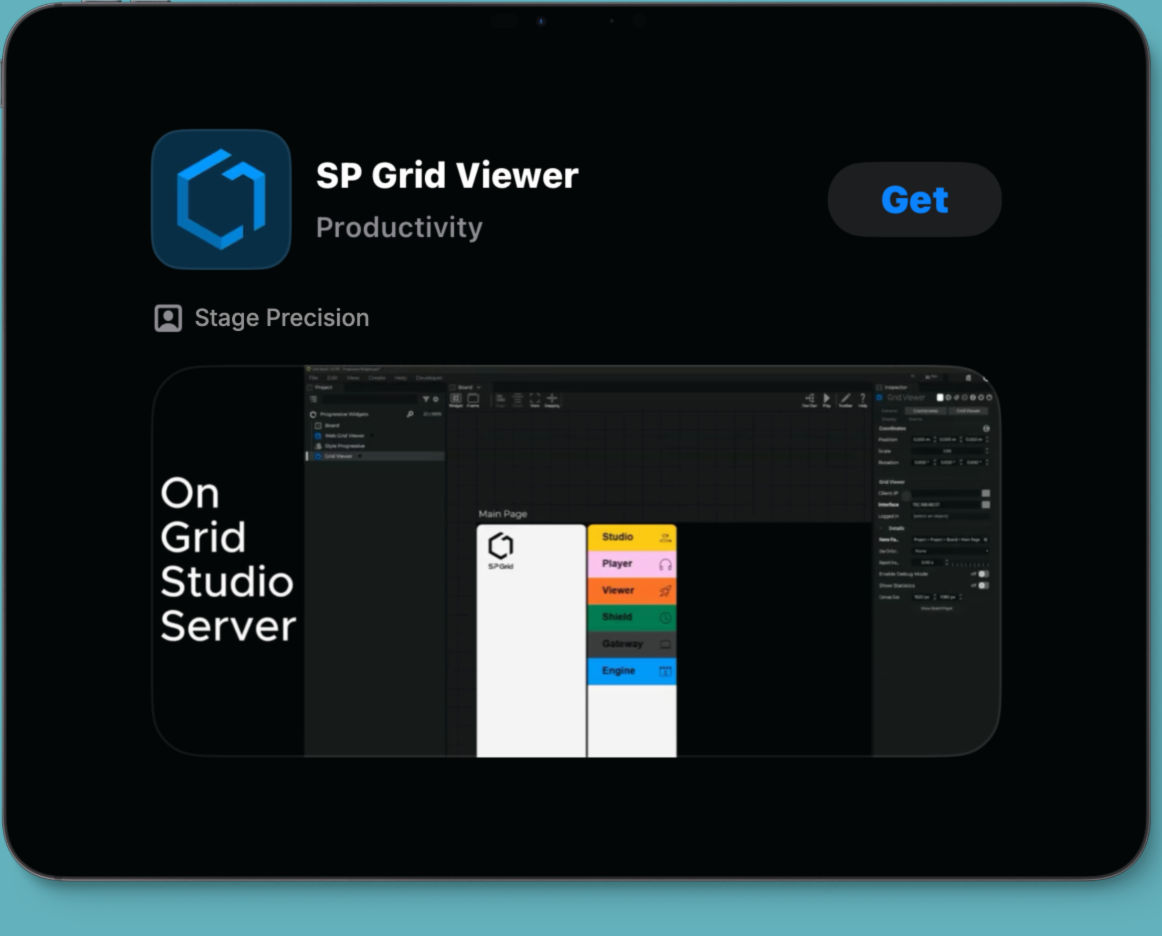Click the SP Grid hexagon logo on Main Page

coord(500,546)
